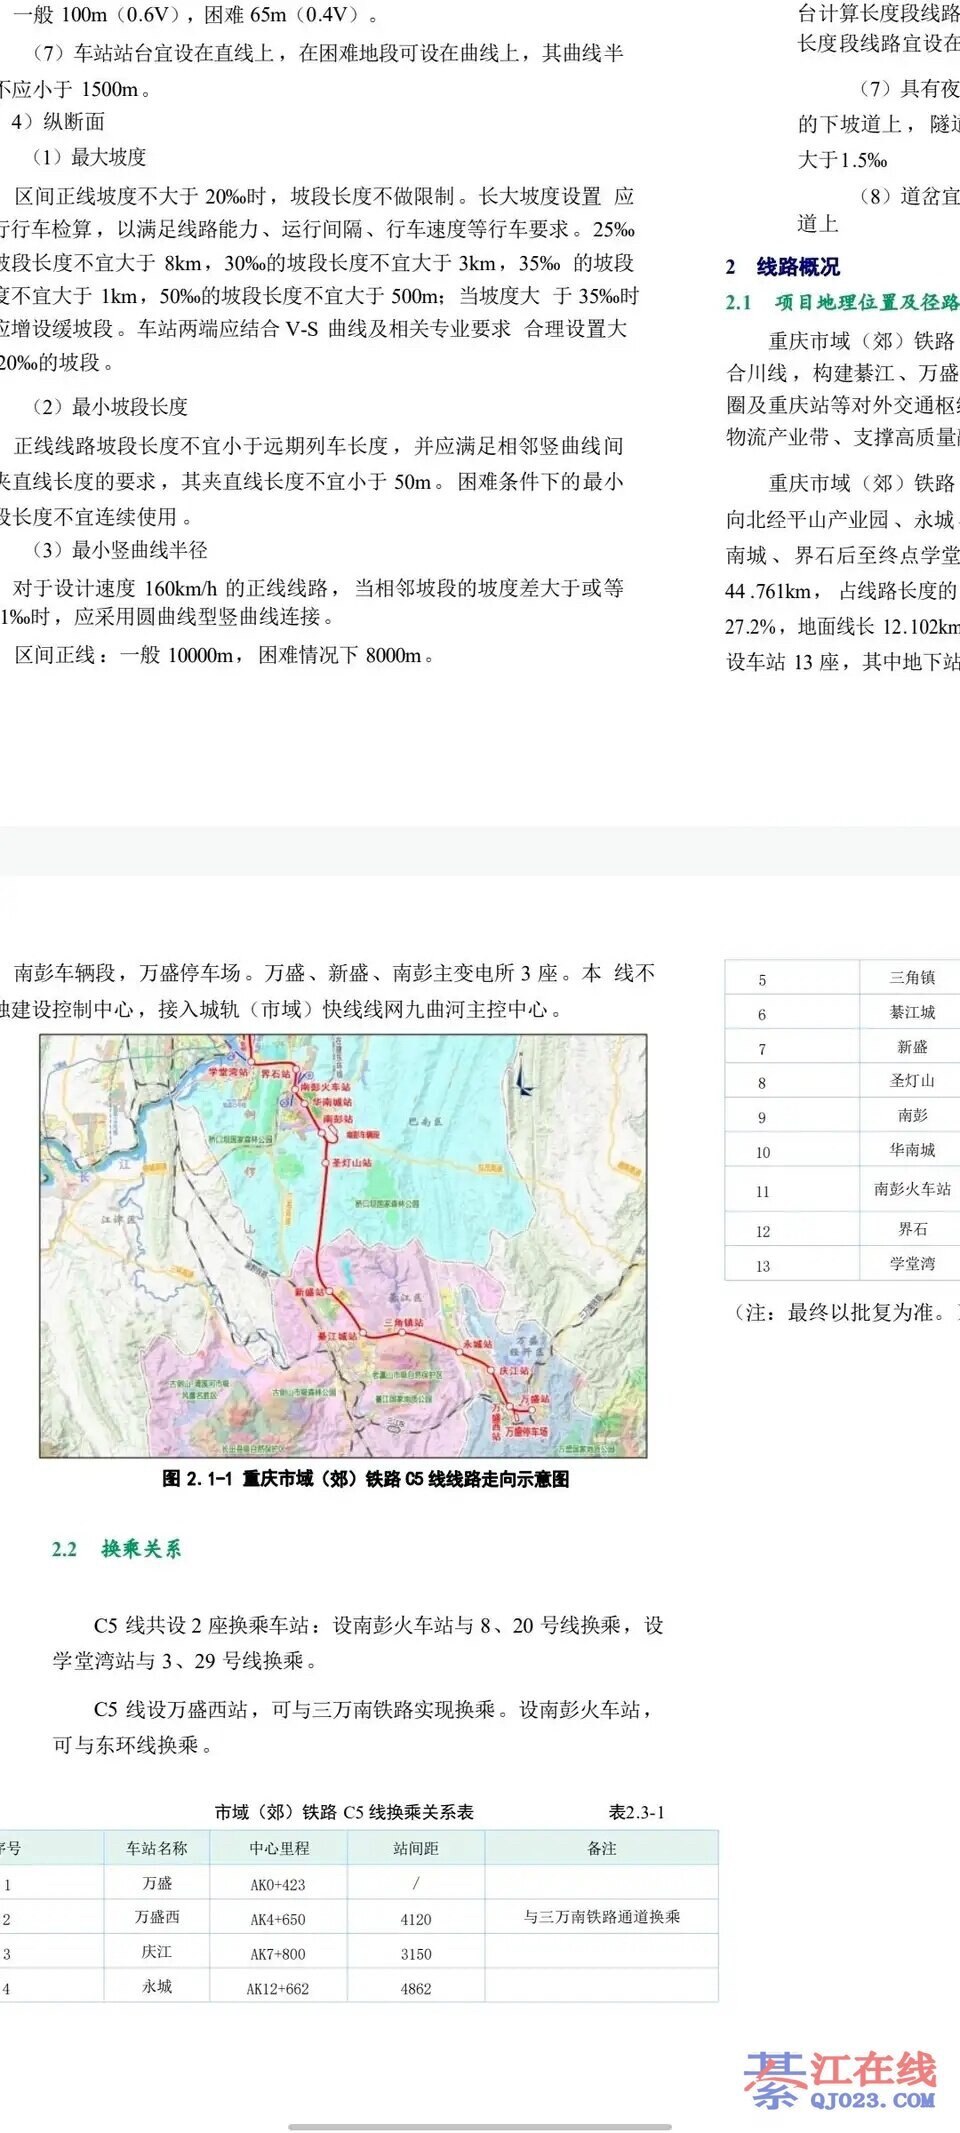Tap the home indicator bar at the bottom
Viewport: 960px width, 2133px height.
480,2126
